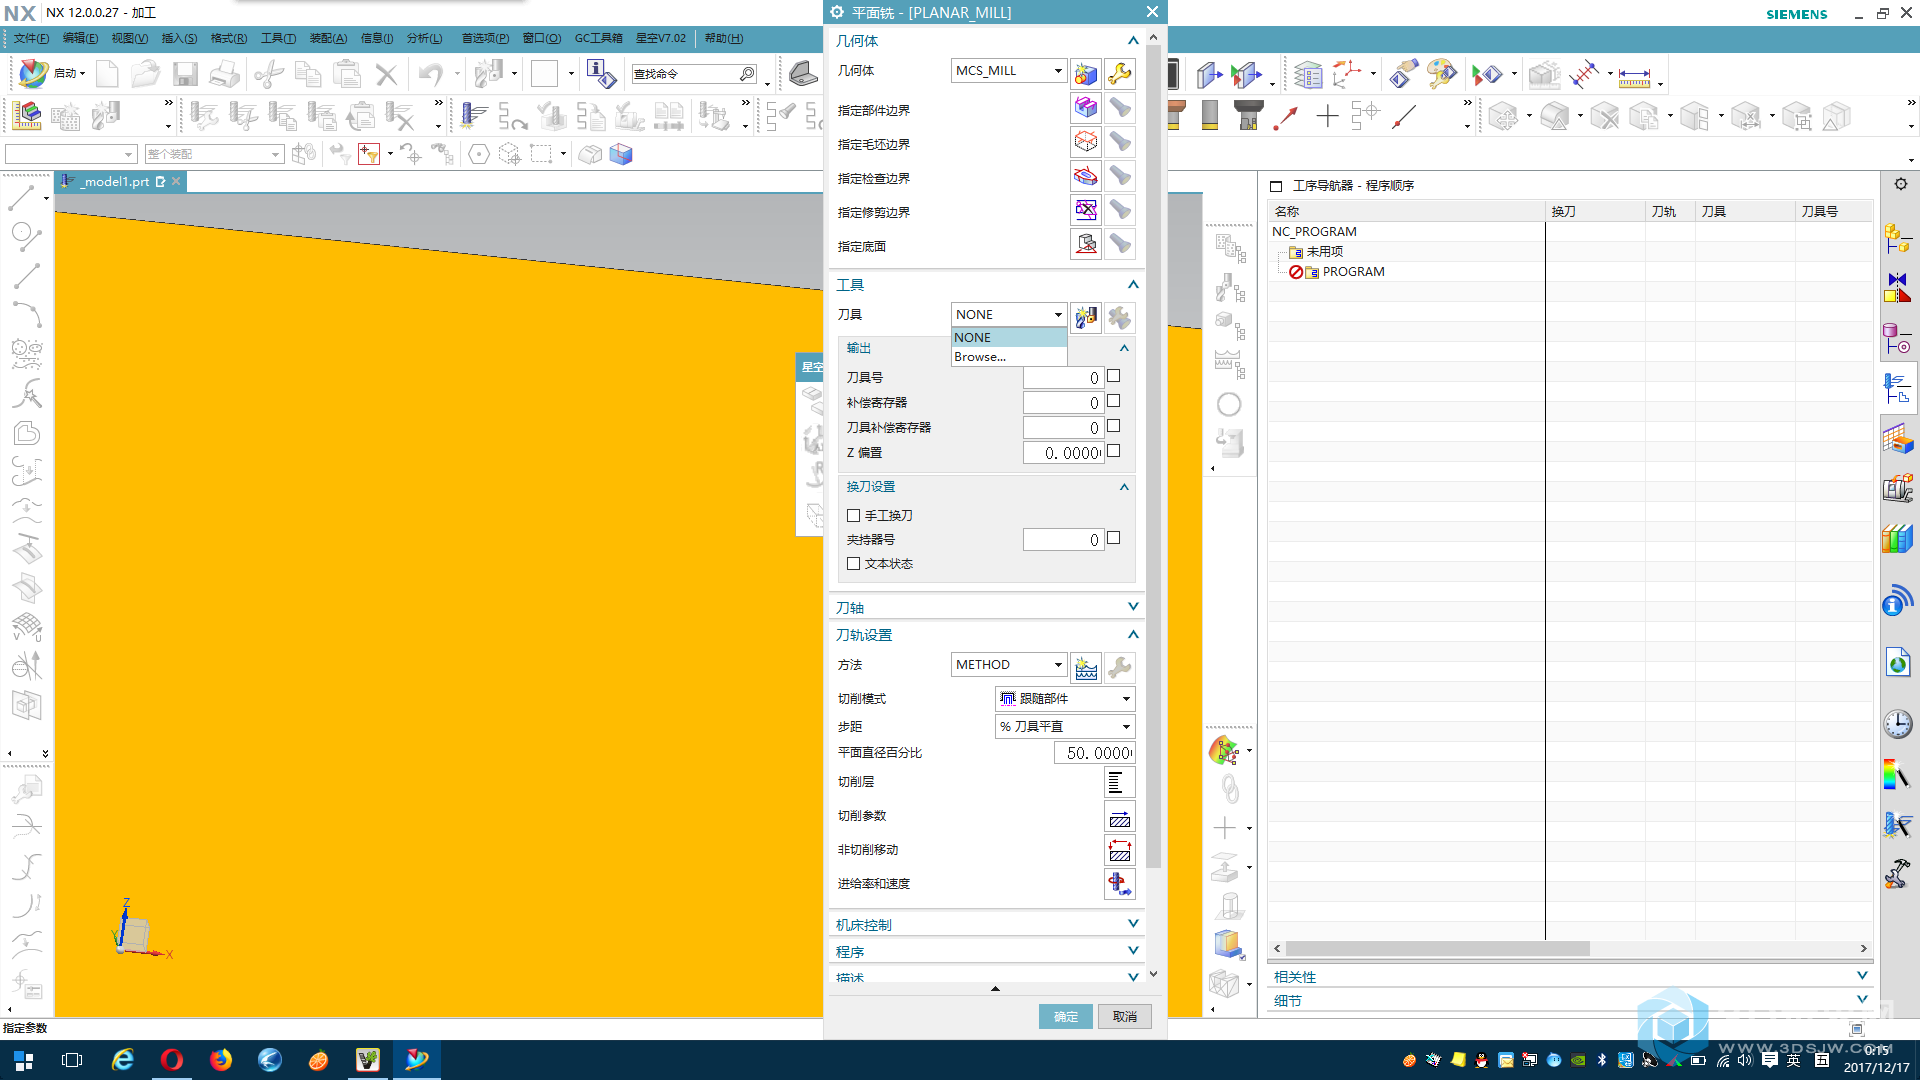Click the 确定 button

point(1065,1016)
